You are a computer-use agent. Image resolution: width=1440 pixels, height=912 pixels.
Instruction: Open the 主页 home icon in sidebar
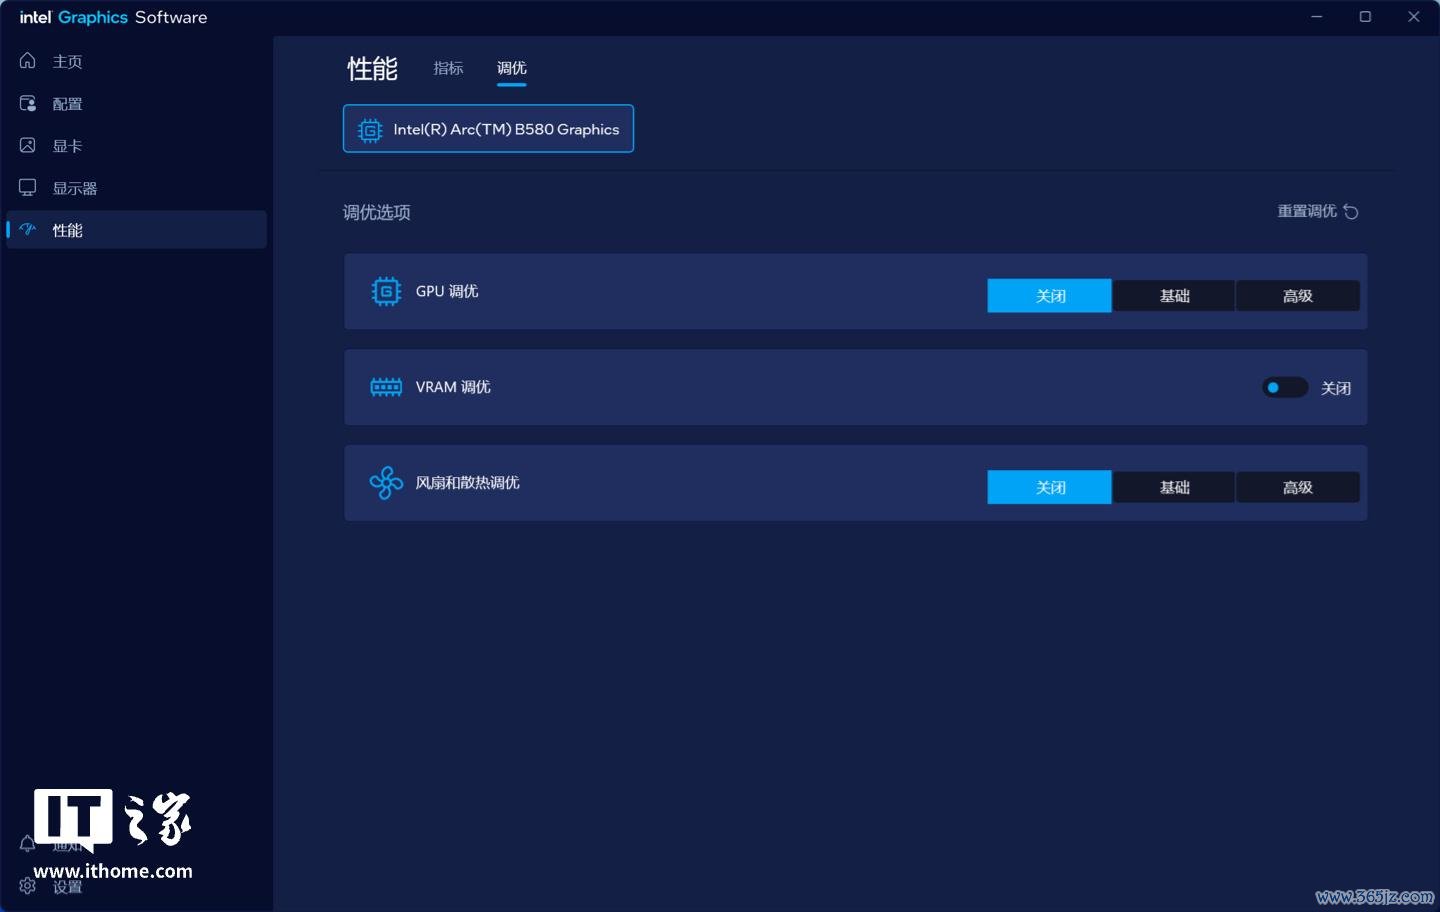click(28, 61)
